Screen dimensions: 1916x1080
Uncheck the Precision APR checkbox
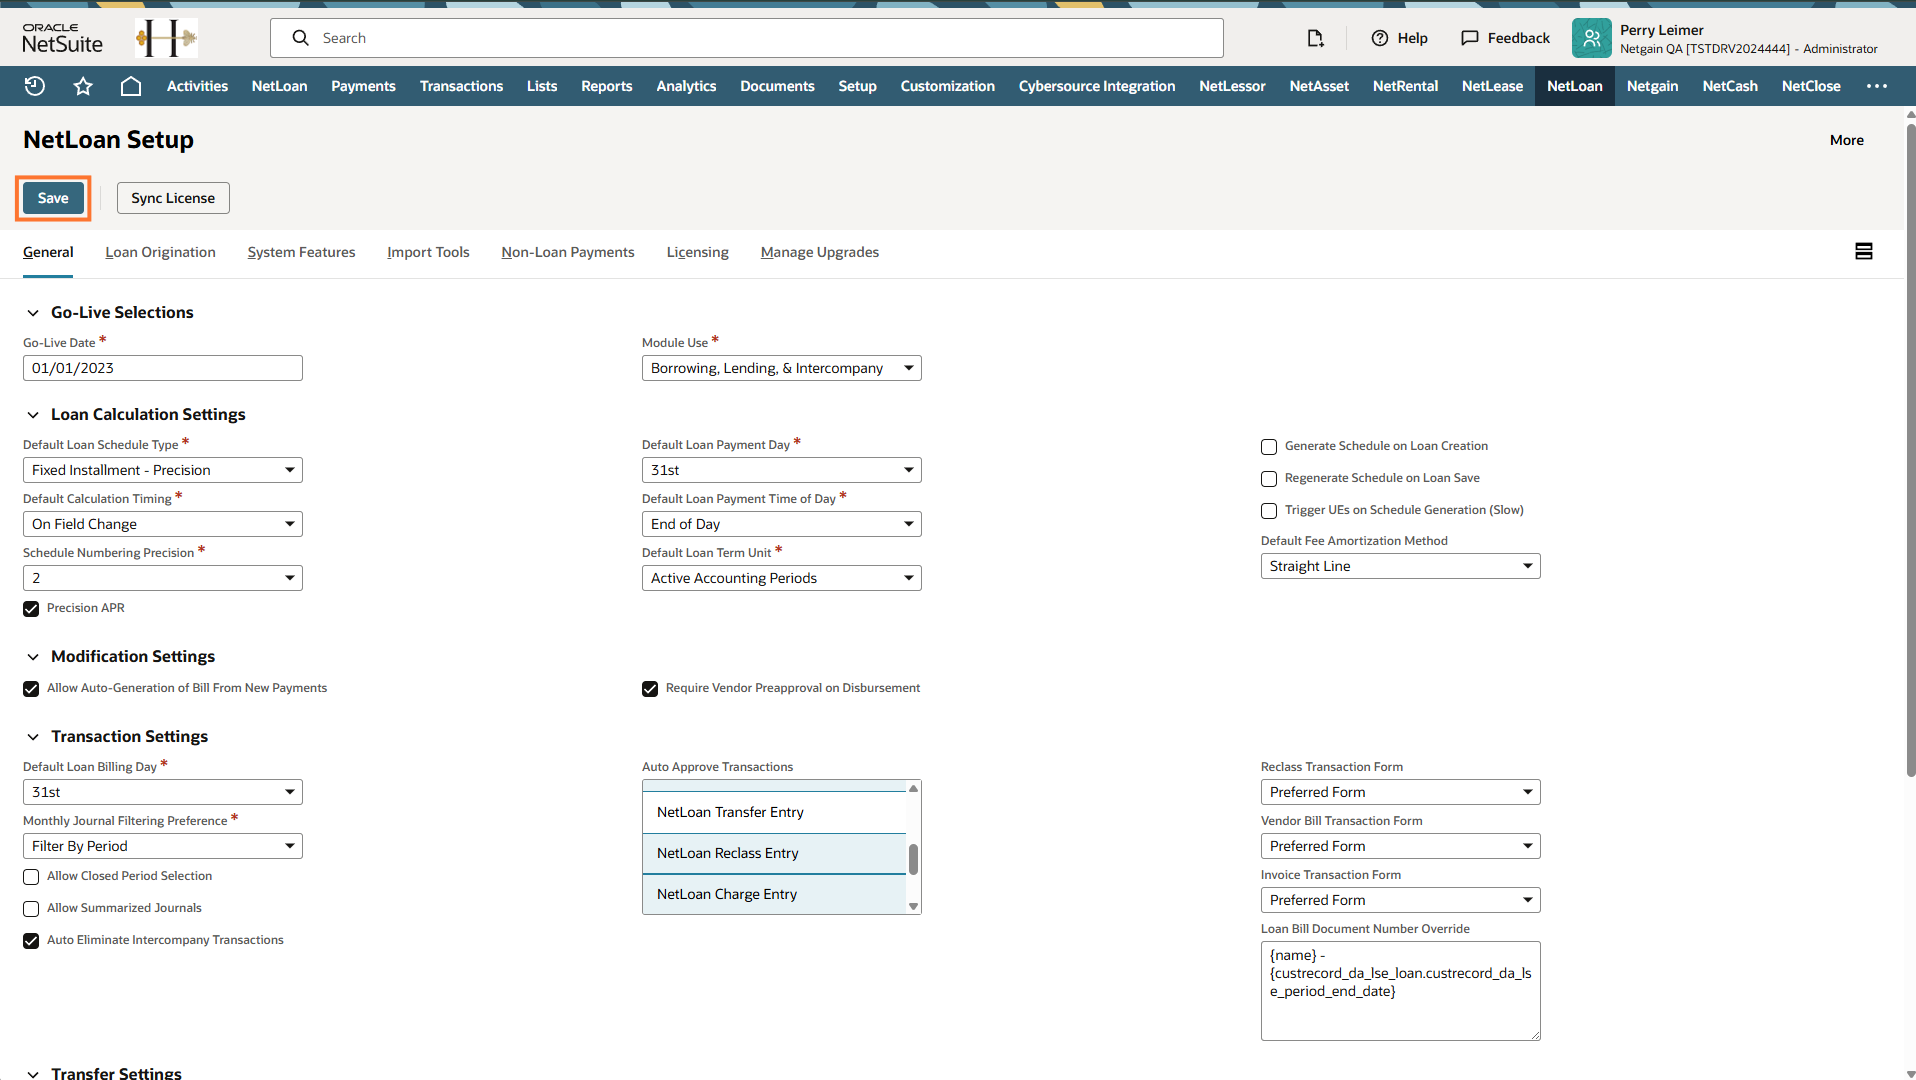click(31, 609)
